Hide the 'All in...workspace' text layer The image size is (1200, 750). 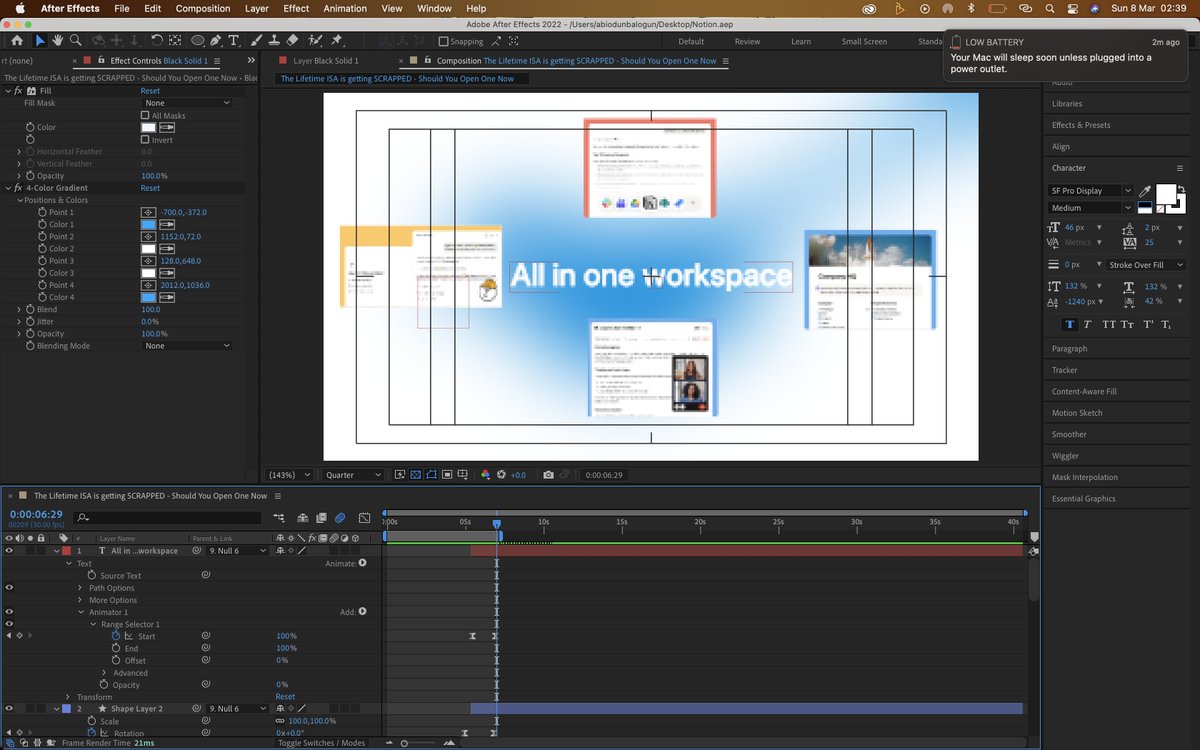tap(8, 550)
